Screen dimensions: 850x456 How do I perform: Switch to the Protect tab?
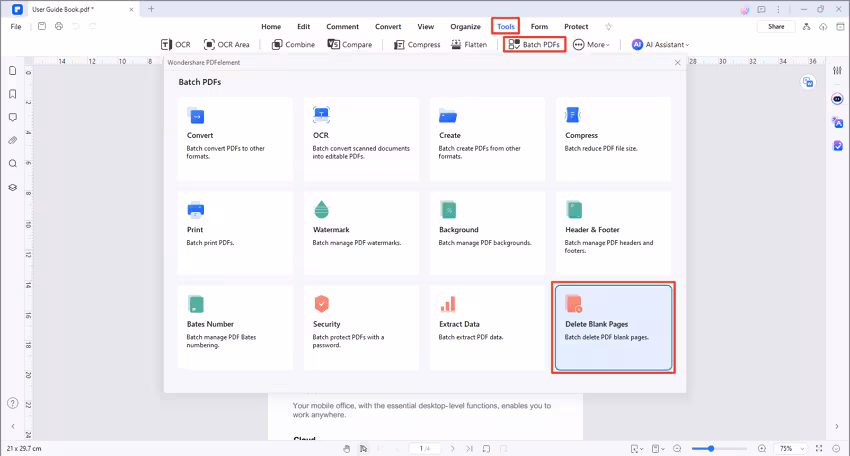[x=576, y=26]
